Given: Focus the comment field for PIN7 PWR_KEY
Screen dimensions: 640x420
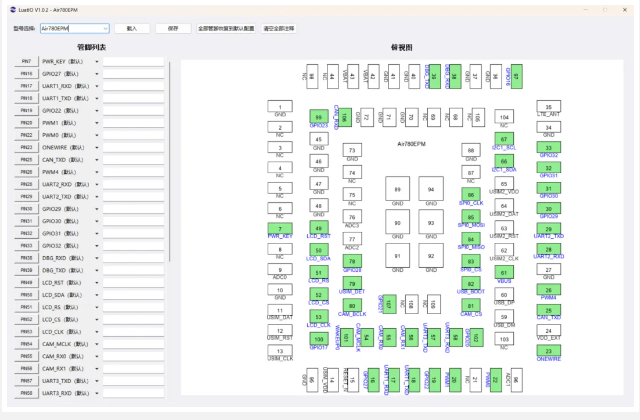Looking at the screenshot, I should [133, 61].
